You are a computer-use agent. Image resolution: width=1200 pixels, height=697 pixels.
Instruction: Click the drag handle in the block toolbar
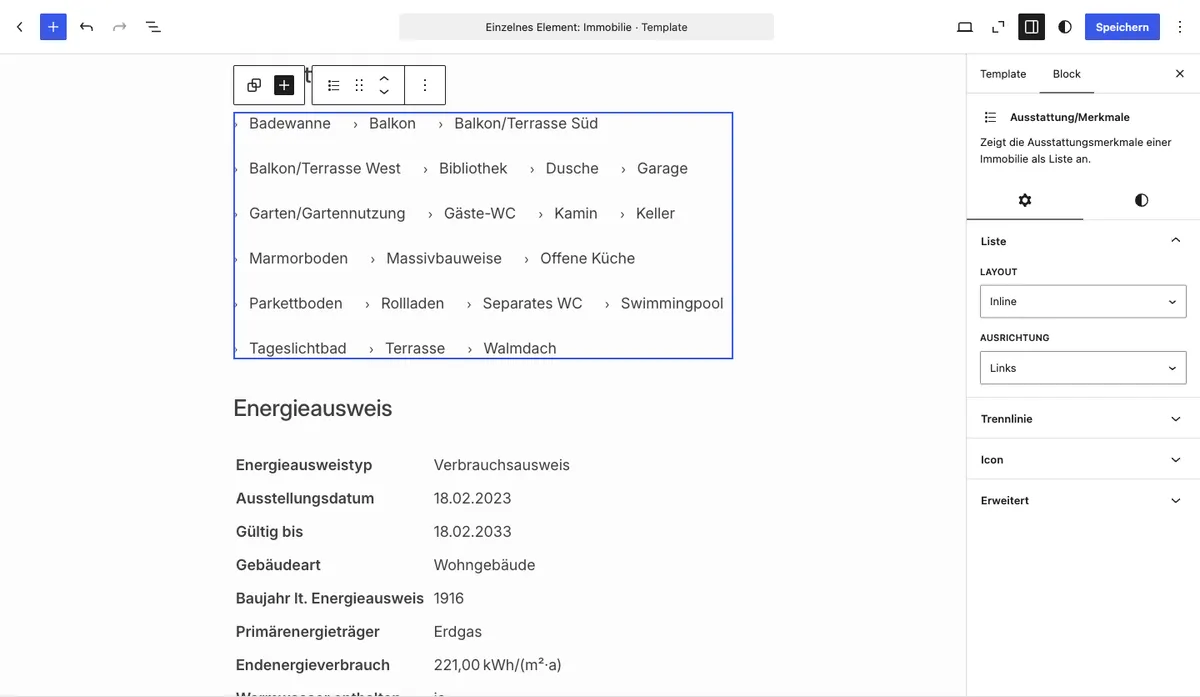[359, 85]
